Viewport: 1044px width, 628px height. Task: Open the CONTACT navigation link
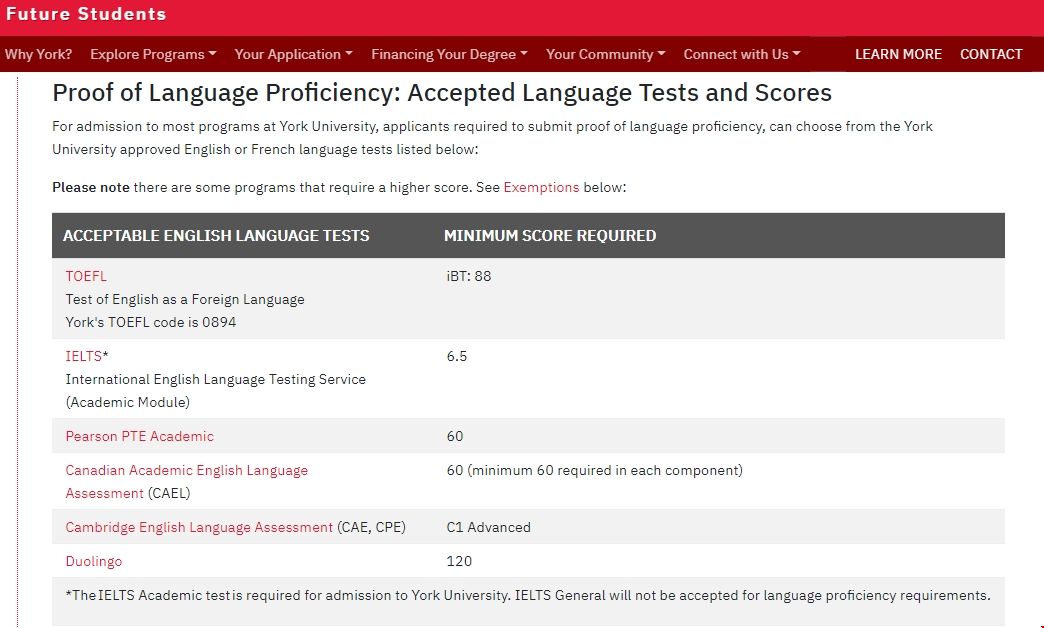991,54
